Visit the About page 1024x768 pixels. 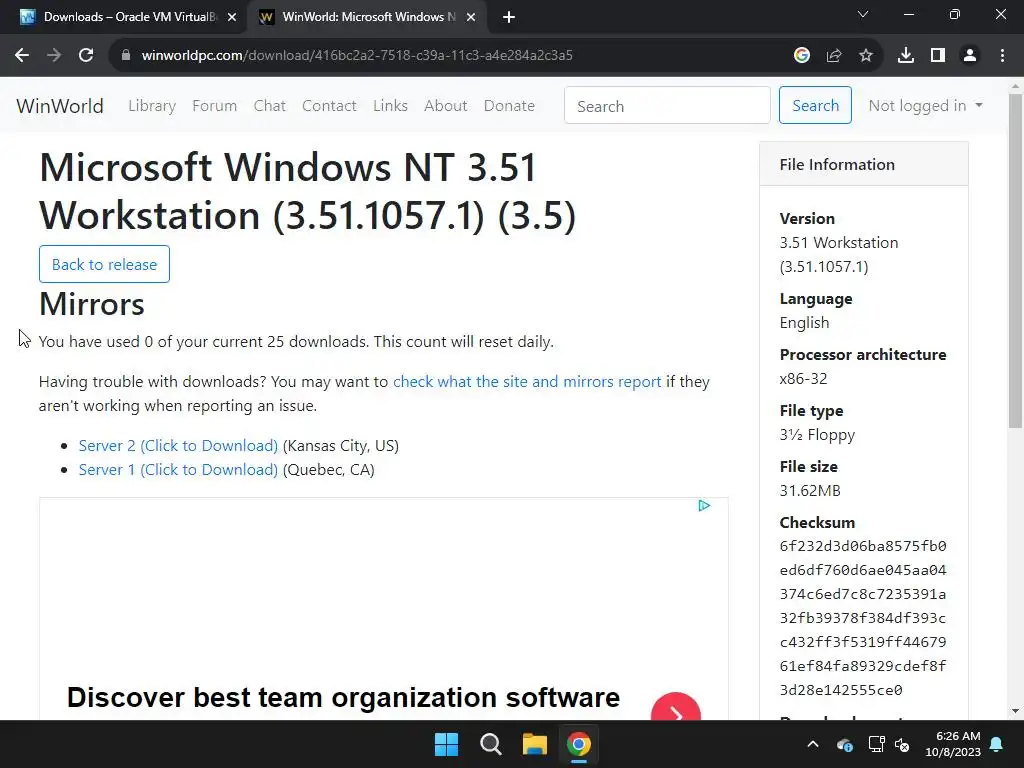click(445, 106)
